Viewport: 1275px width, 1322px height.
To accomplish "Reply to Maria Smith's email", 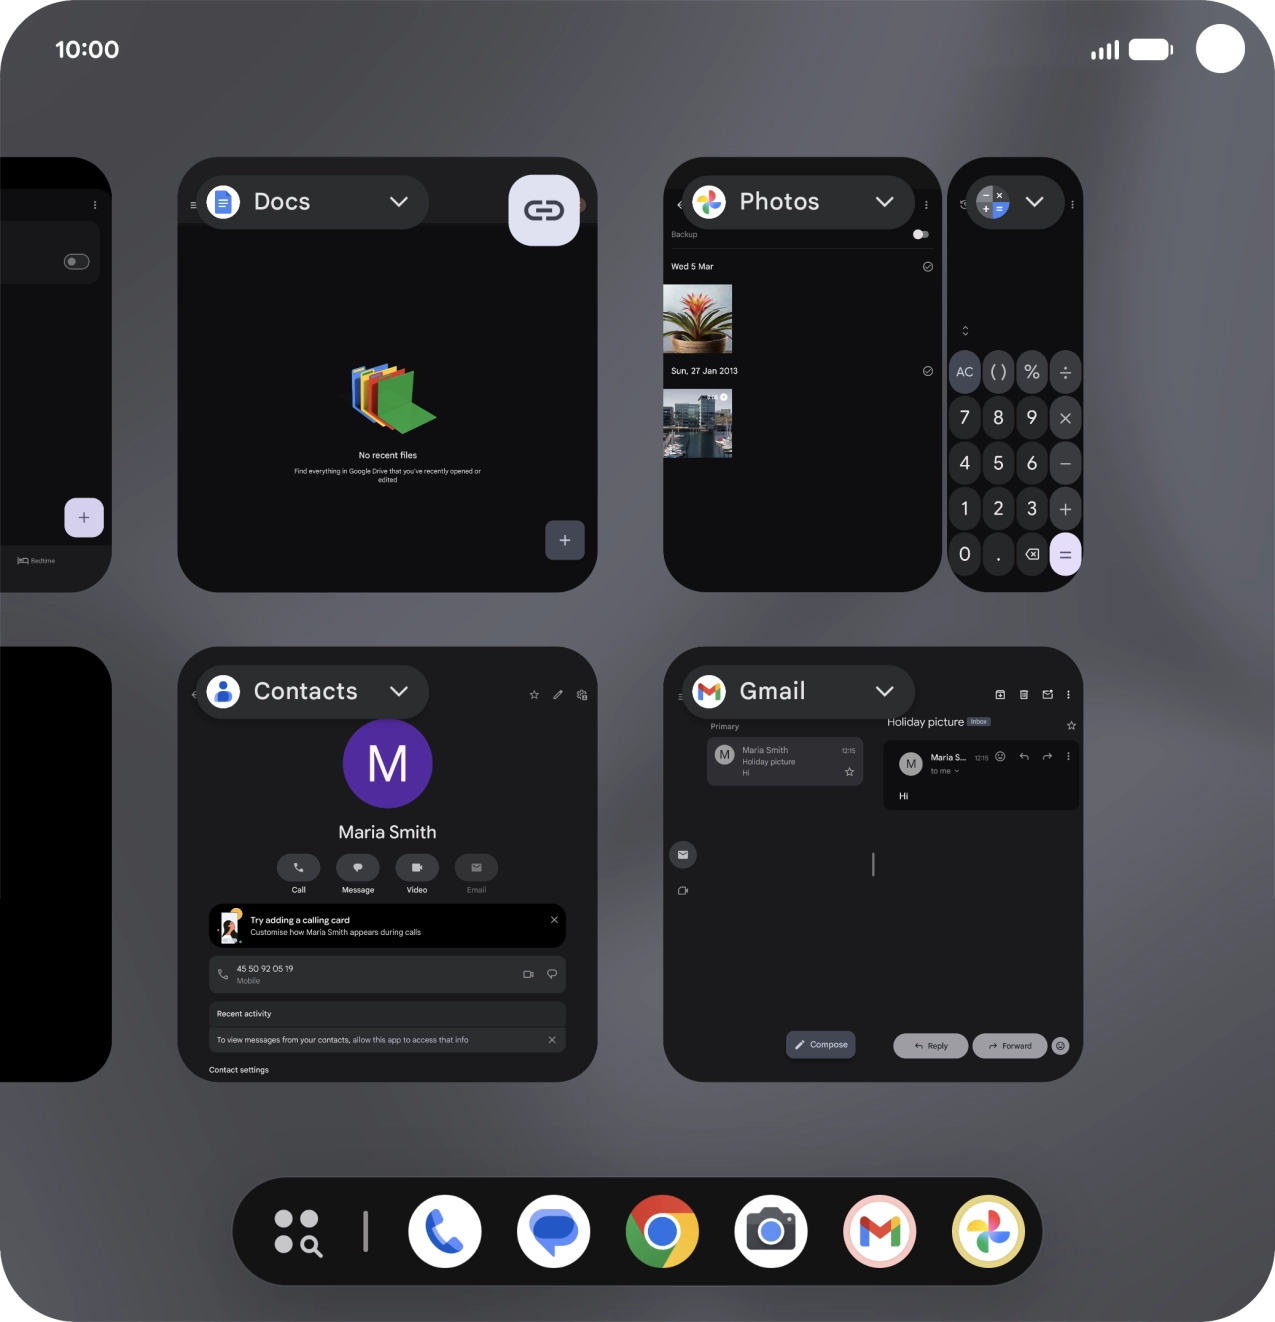I will coord(930,1045).
